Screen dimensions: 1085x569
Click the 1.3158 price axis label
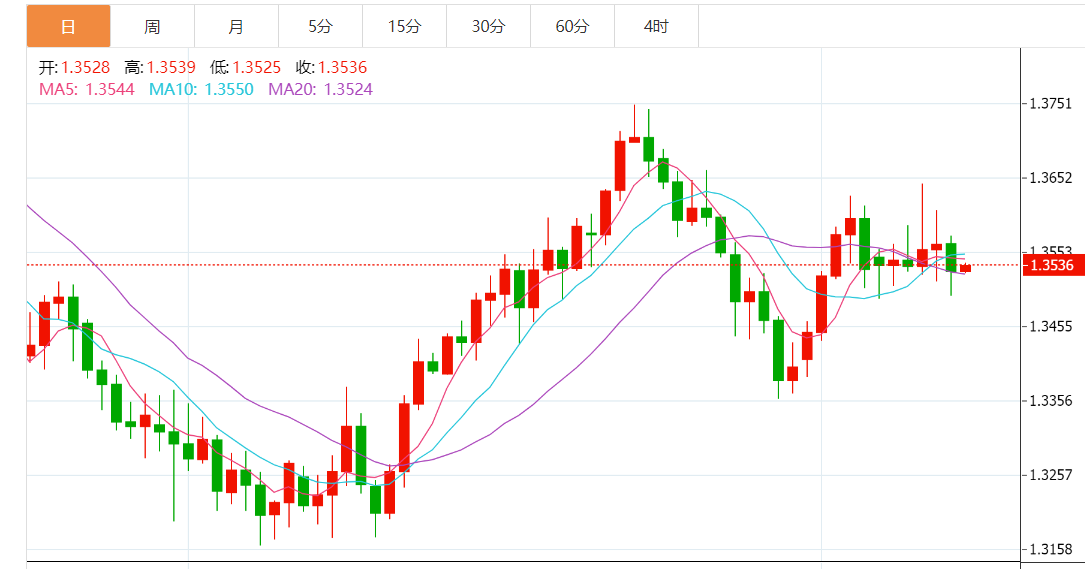(x=1050, y=549)
